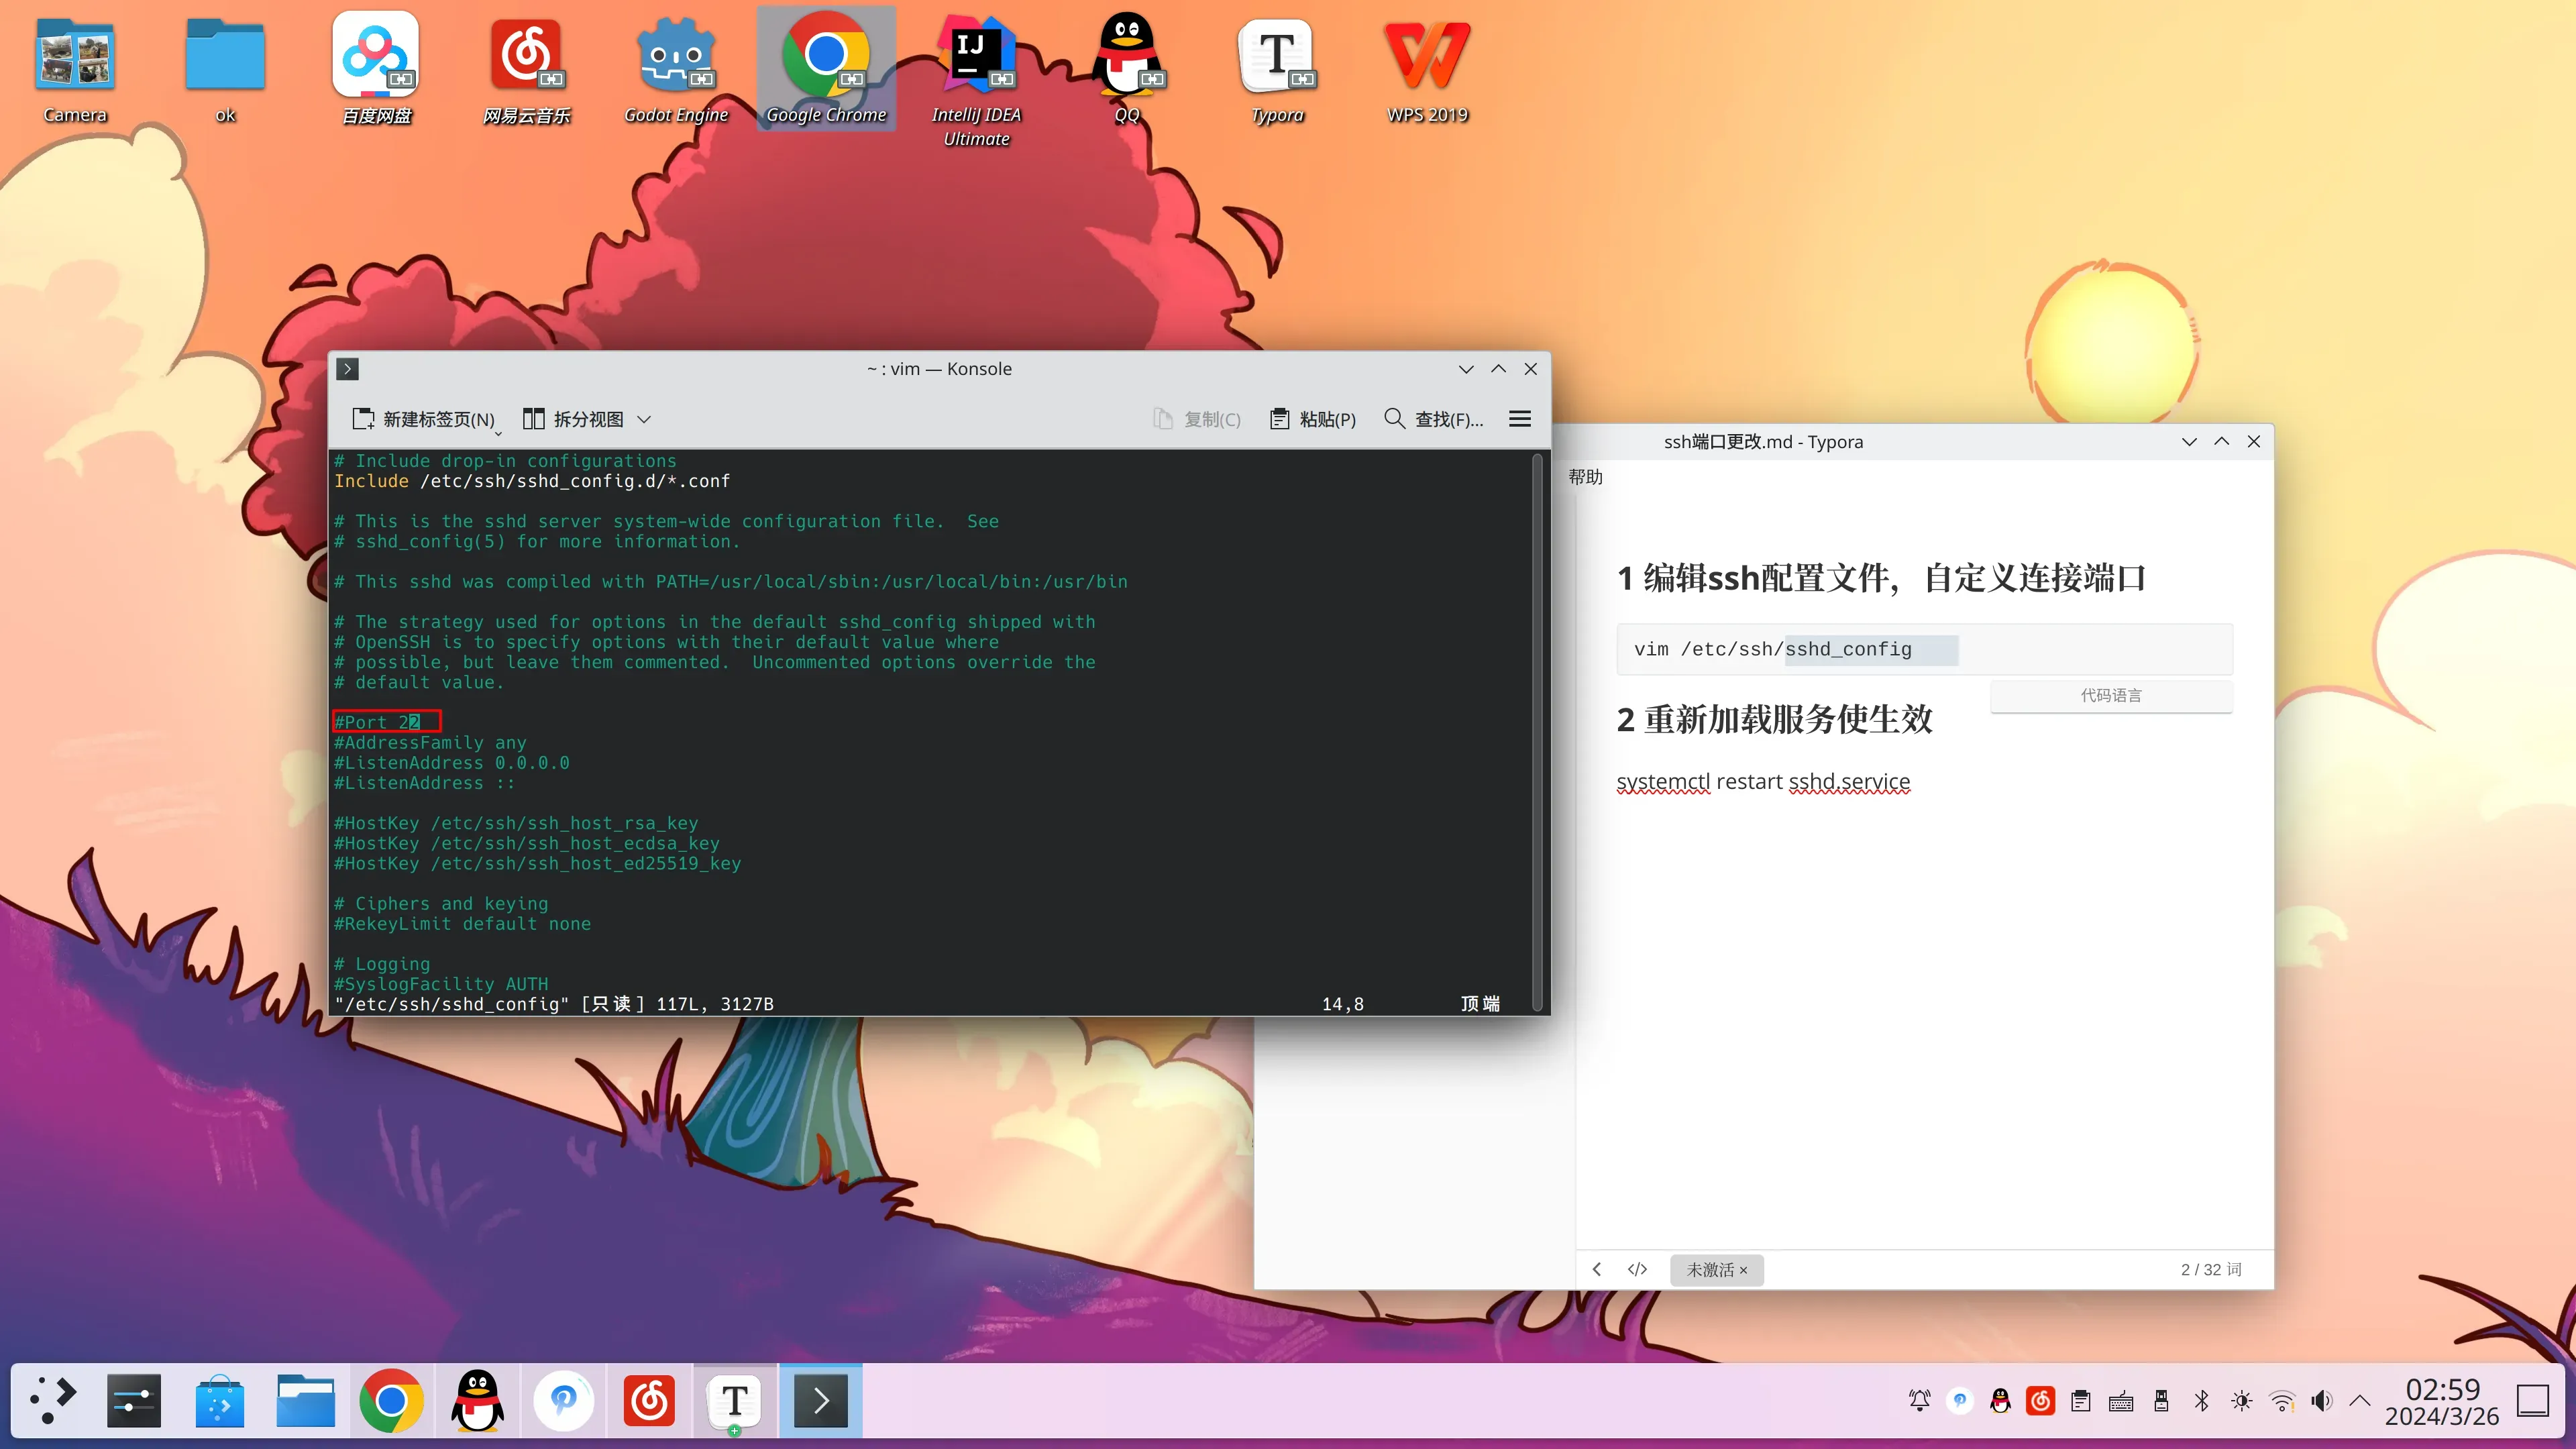Toggle source code mode icon in Typora

[x=1637, y=1269]
